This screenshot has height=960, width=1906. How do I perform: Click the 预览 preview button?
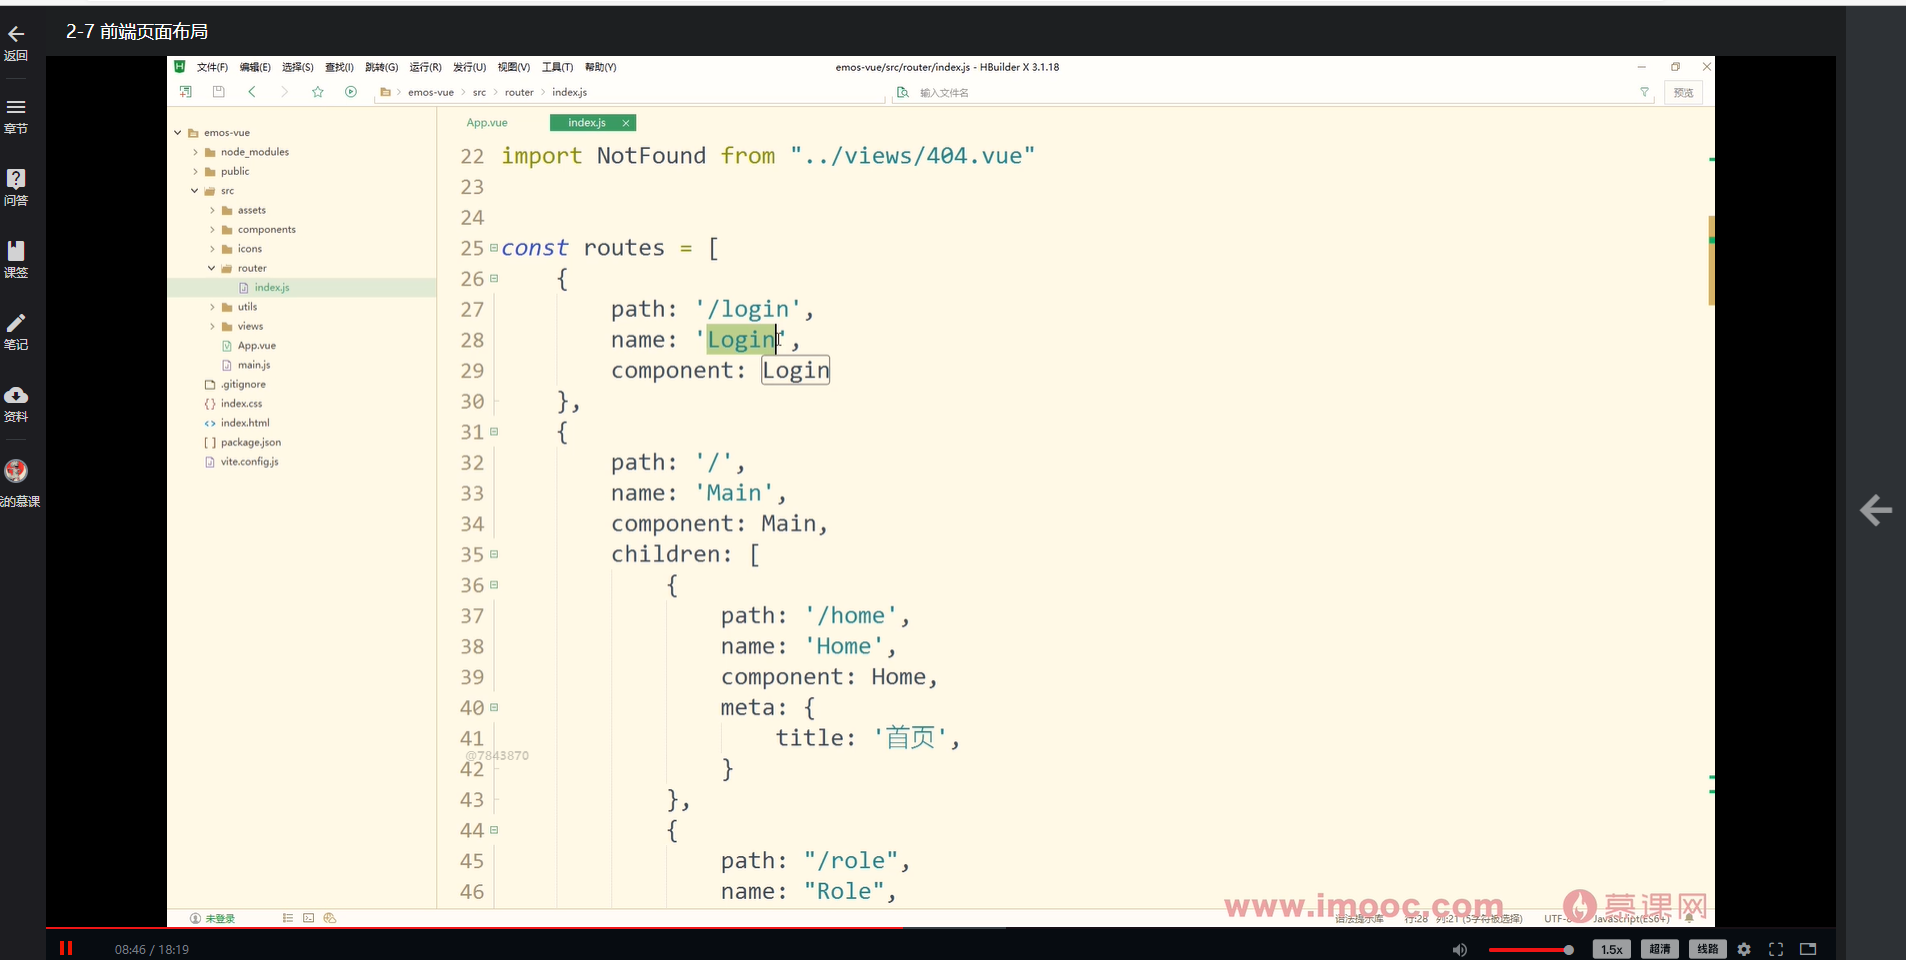tap(1684, 92)
